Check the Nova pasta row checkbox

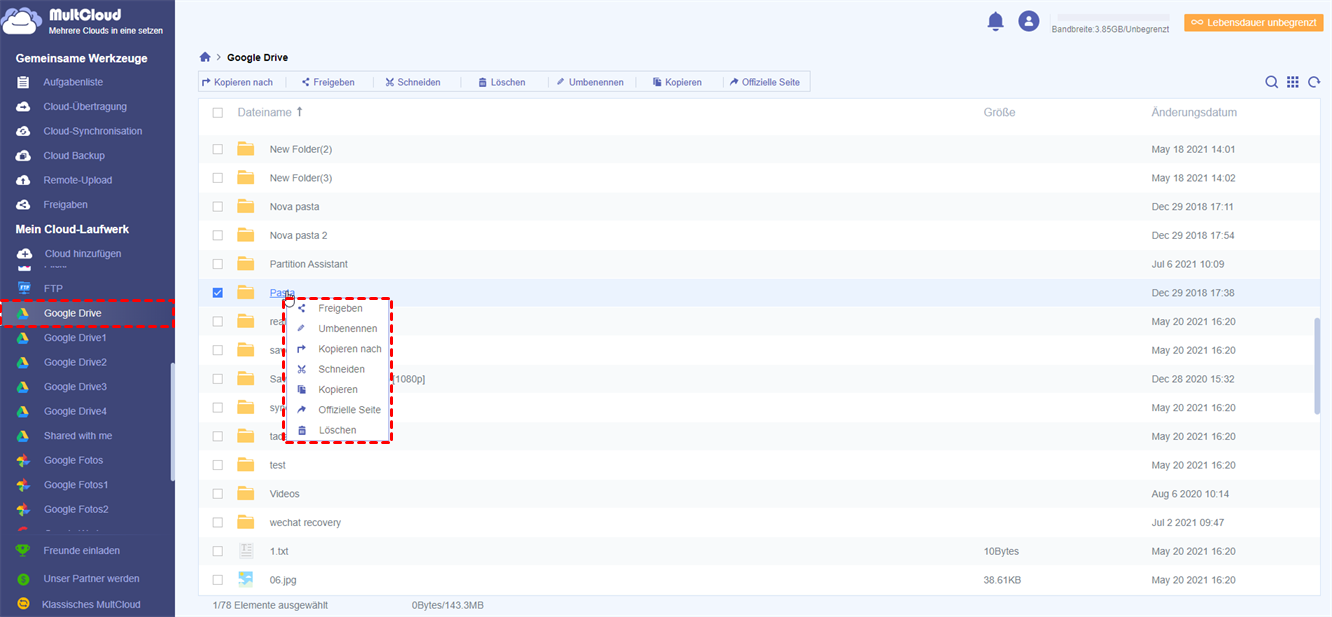tap(218, 207)
